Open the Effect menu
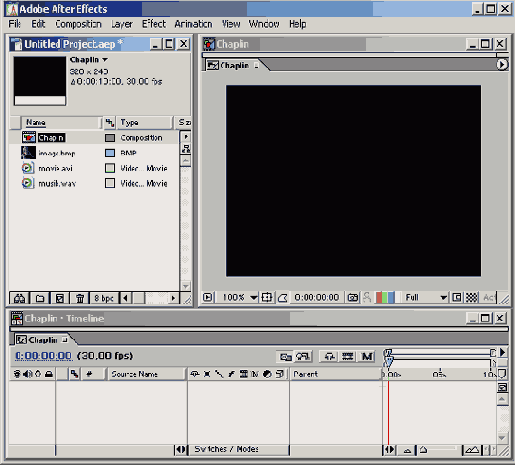This screenshot has height=465, width=515. tap(154, 24)
